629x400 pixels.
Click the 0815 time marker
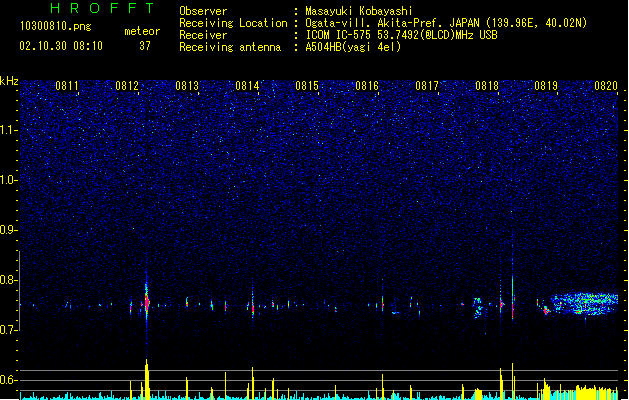pos(307,86)
